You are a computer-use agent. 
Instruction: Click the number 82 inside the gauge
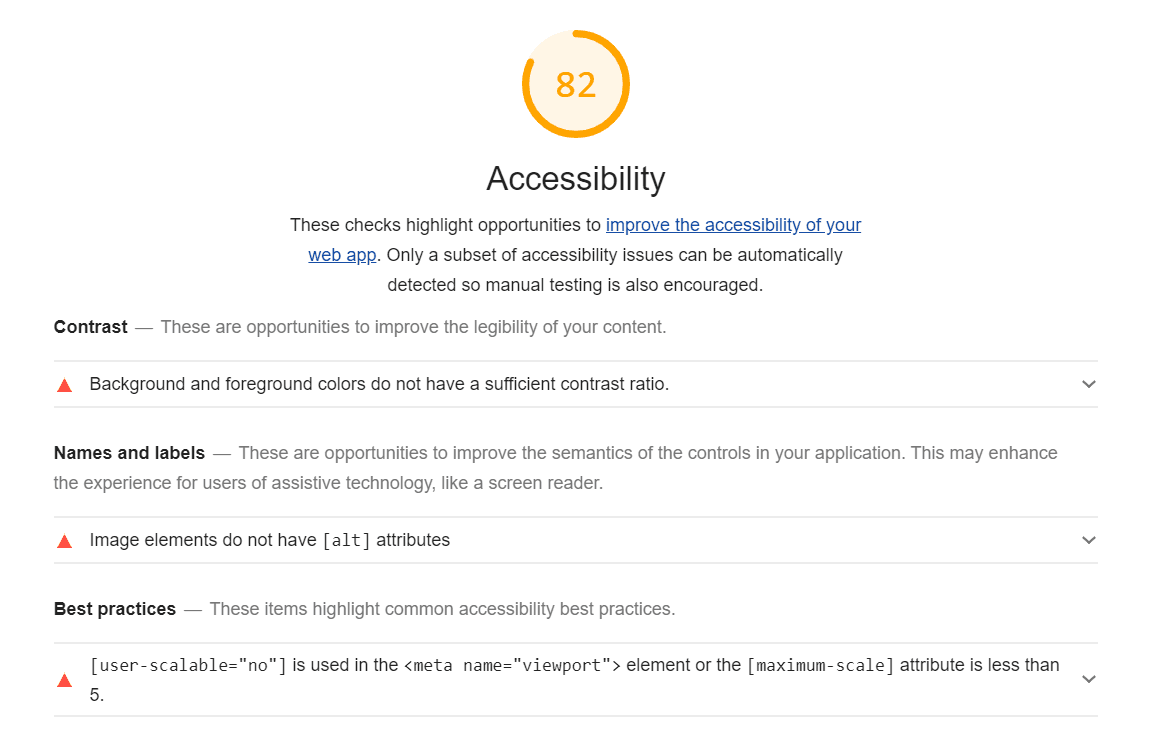[576, 85]
